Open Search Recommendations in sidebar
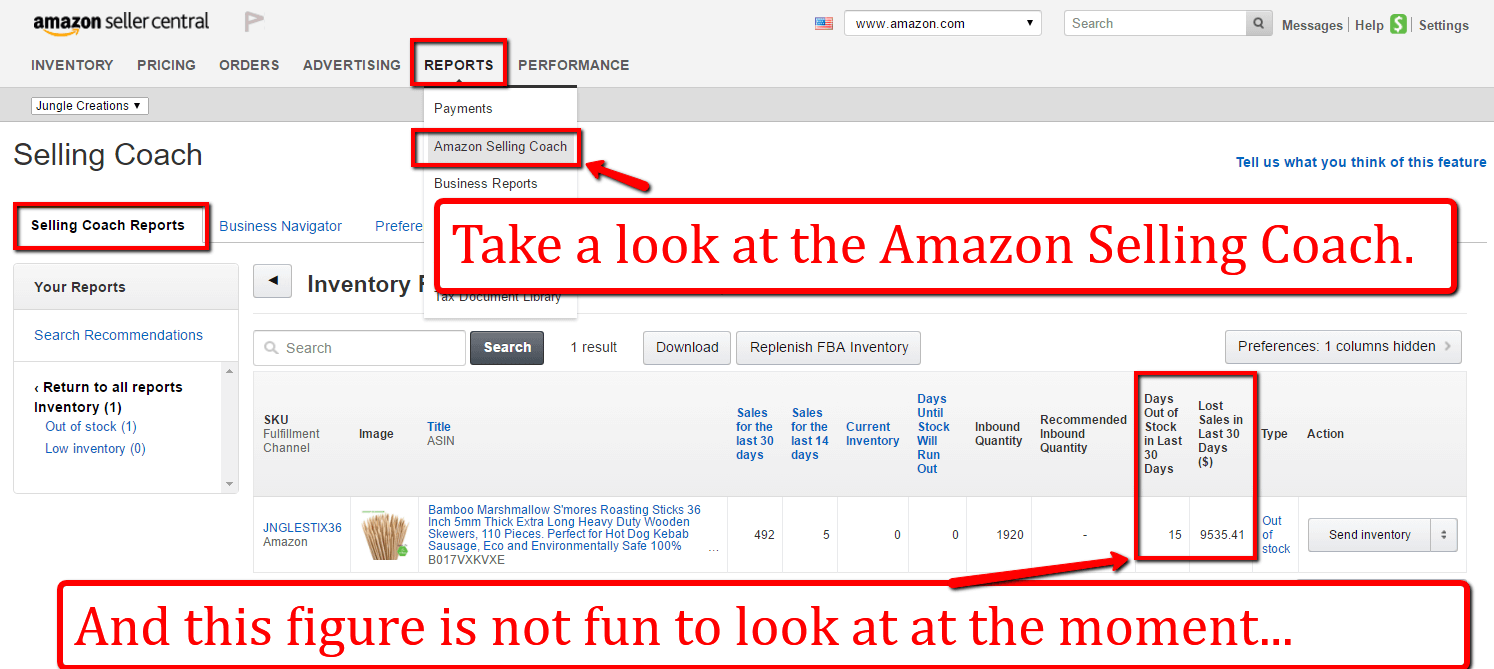Screen dimensions: 1494x669 (118, 335)
